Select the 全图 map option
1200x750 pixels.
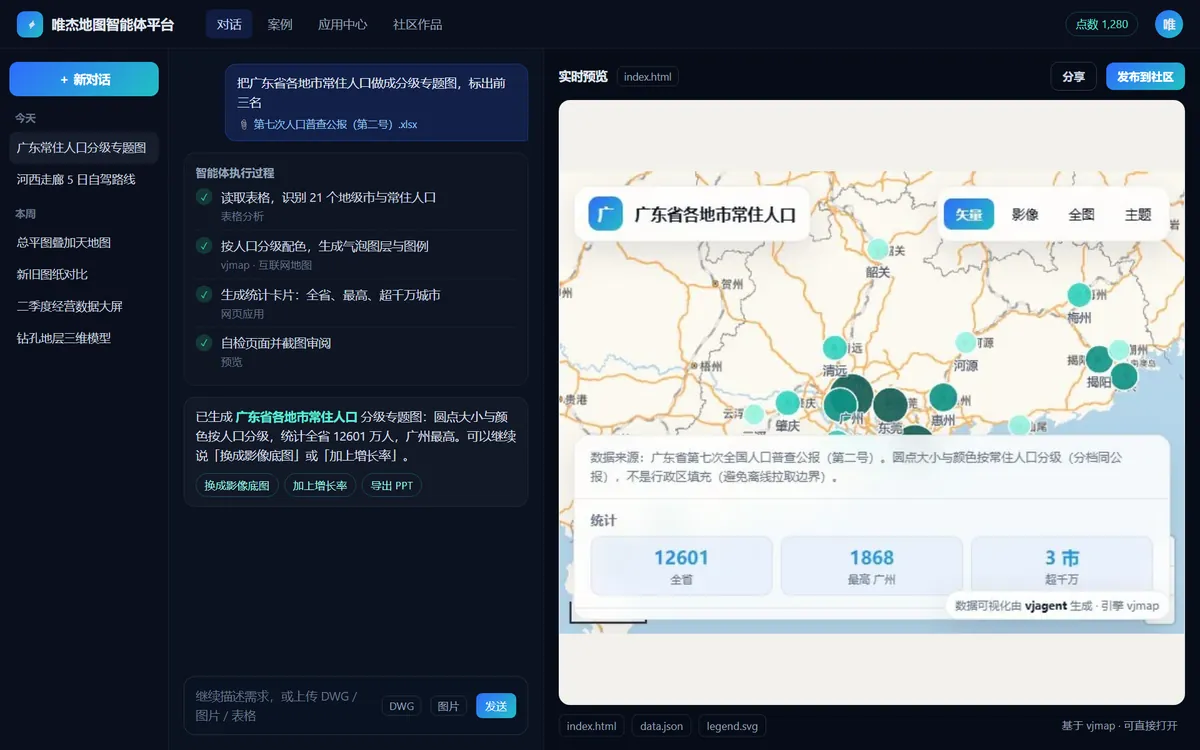(x=1081, y=214)
